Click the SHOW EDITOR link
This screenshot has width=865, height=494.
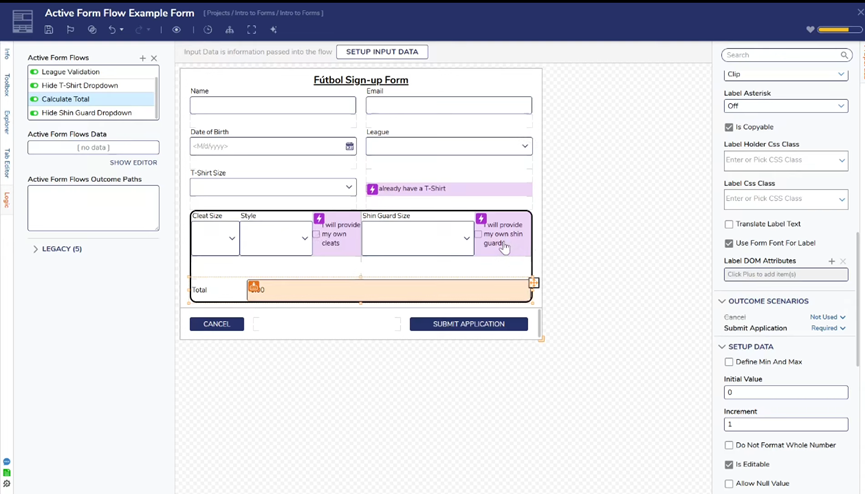[134, 163]
